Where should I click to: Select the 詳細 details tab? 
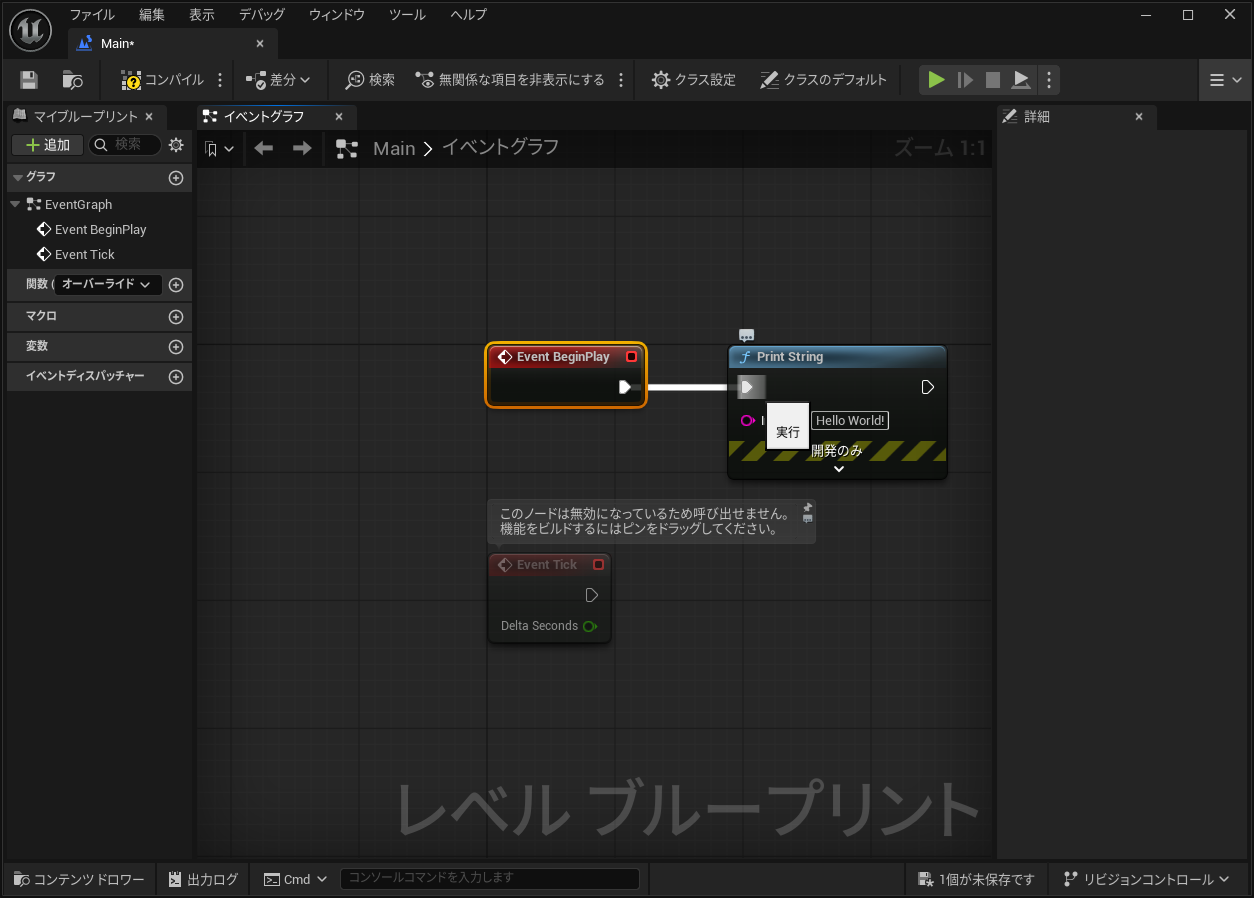[x=1076, y=117]
